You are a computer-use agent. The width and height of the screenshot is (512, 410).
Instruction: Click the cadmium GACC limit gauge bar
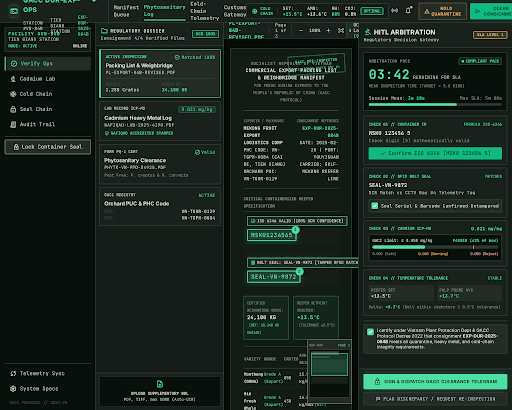coord(435,247)
